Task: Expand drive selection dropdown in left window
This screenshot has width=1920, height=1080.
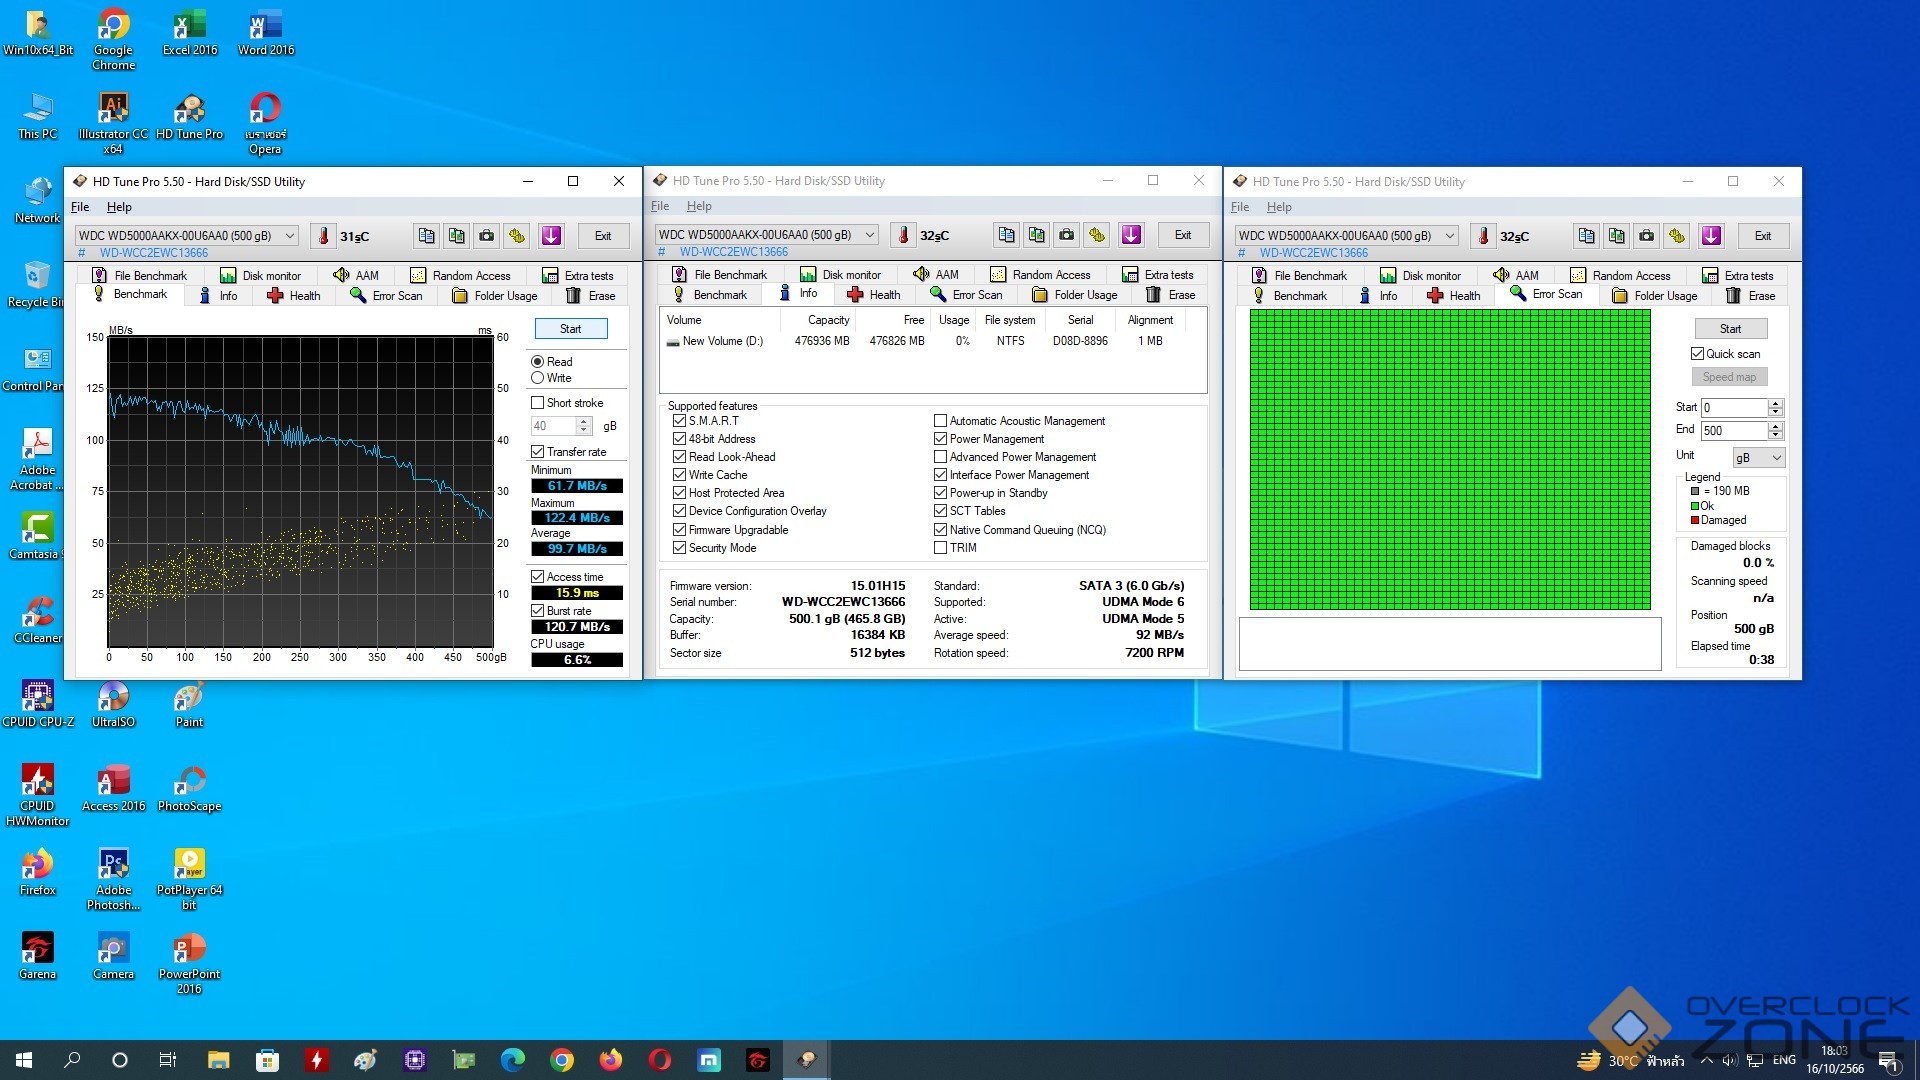Action: tap(290, 236)
